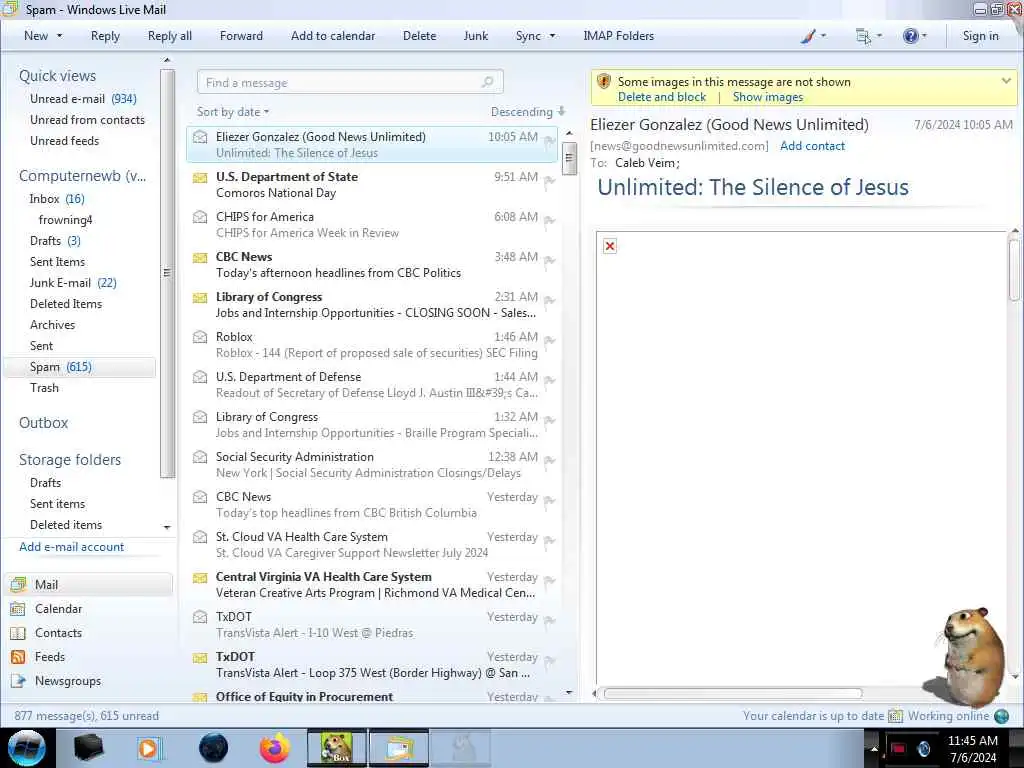Viewport: 1024px width, 768px height.
Task: Click the security shield icon in images warning bar
Action: pos(604,82)
